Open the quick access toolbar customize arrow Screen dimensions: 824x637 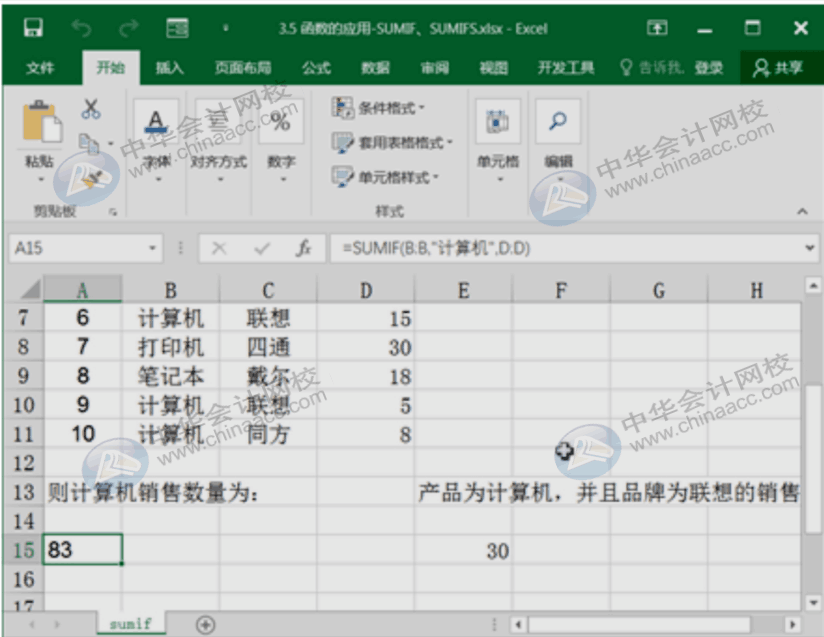[x=225, y=28]
